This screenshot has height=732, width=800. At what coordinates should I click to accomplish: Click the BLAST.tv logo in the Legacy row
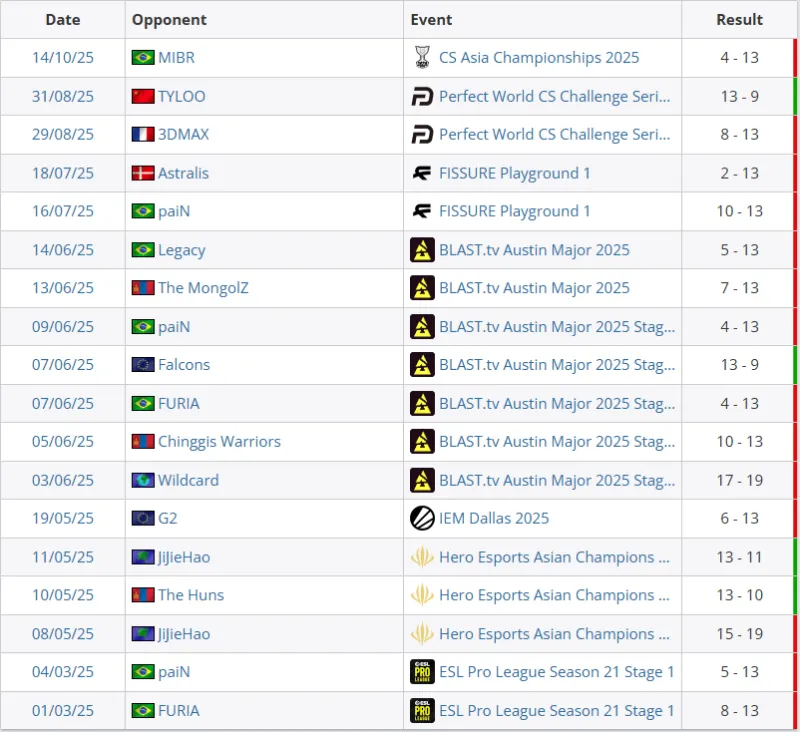click(x=422, y=250)
